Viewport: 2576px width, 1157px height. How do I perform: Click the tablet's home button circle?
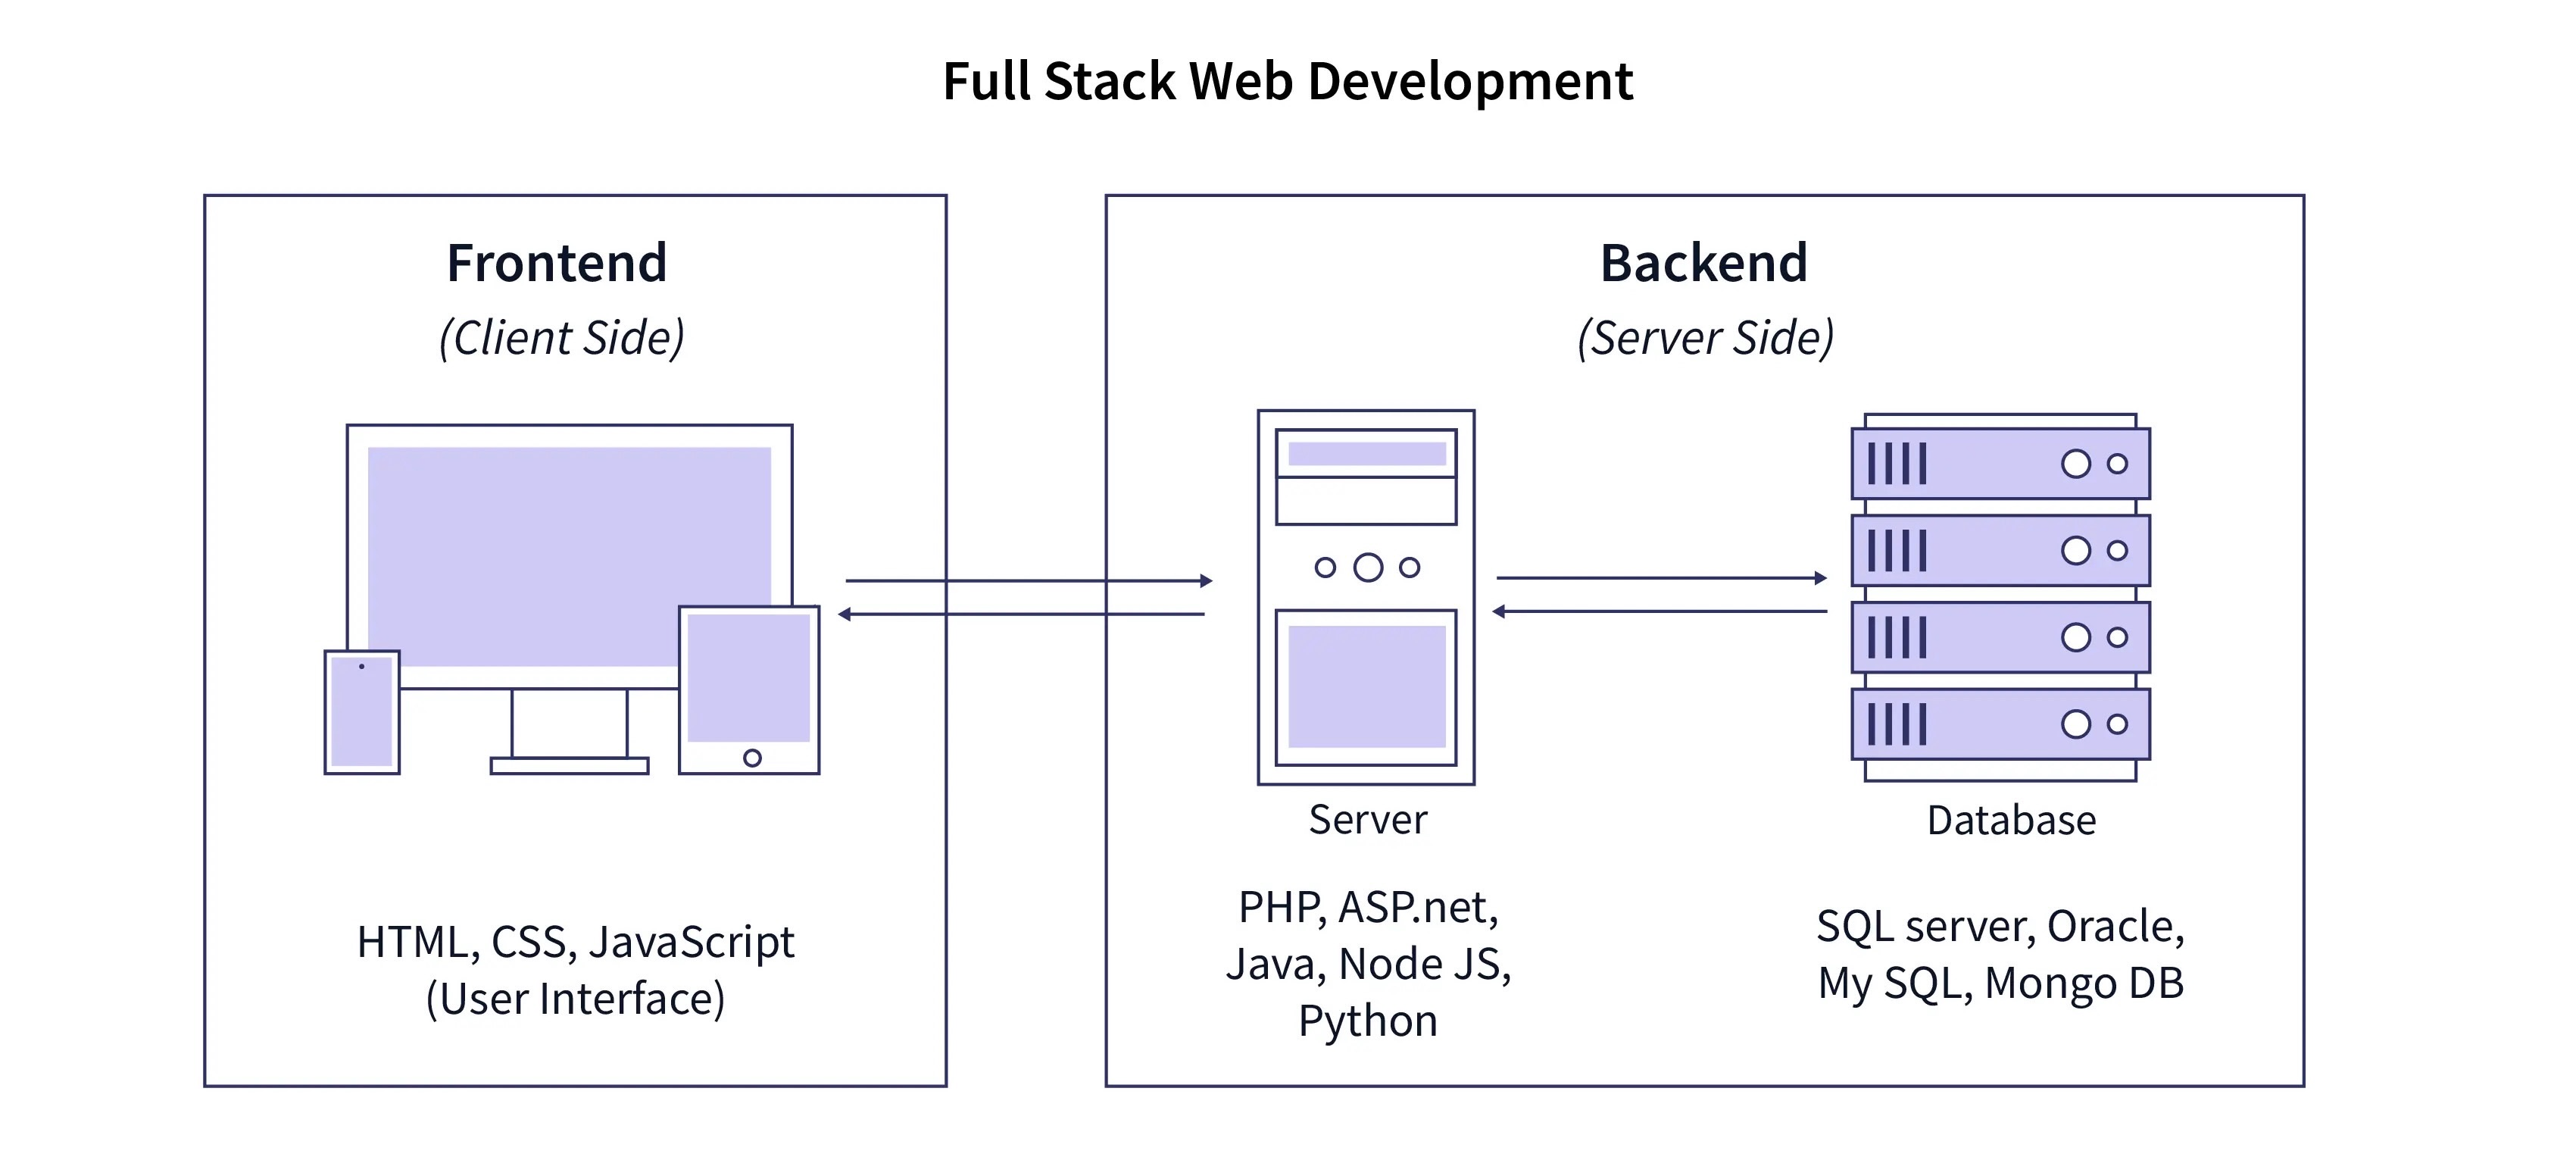pos(752,758)
